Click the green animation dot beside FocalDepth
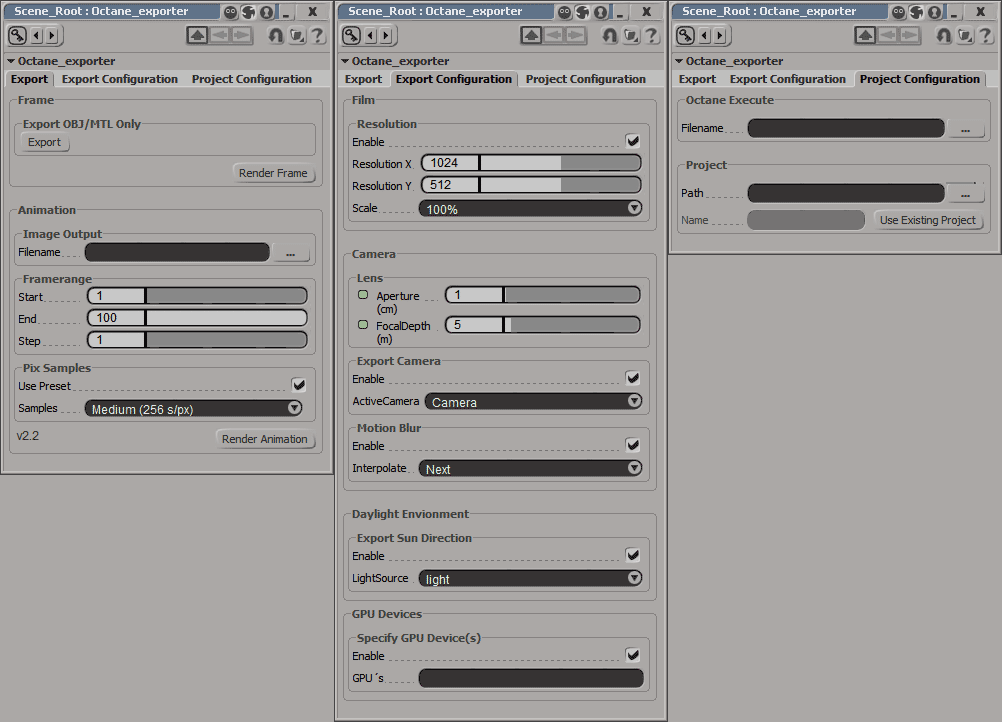Viewport: 1002px width, 722px height. point(363,325)
